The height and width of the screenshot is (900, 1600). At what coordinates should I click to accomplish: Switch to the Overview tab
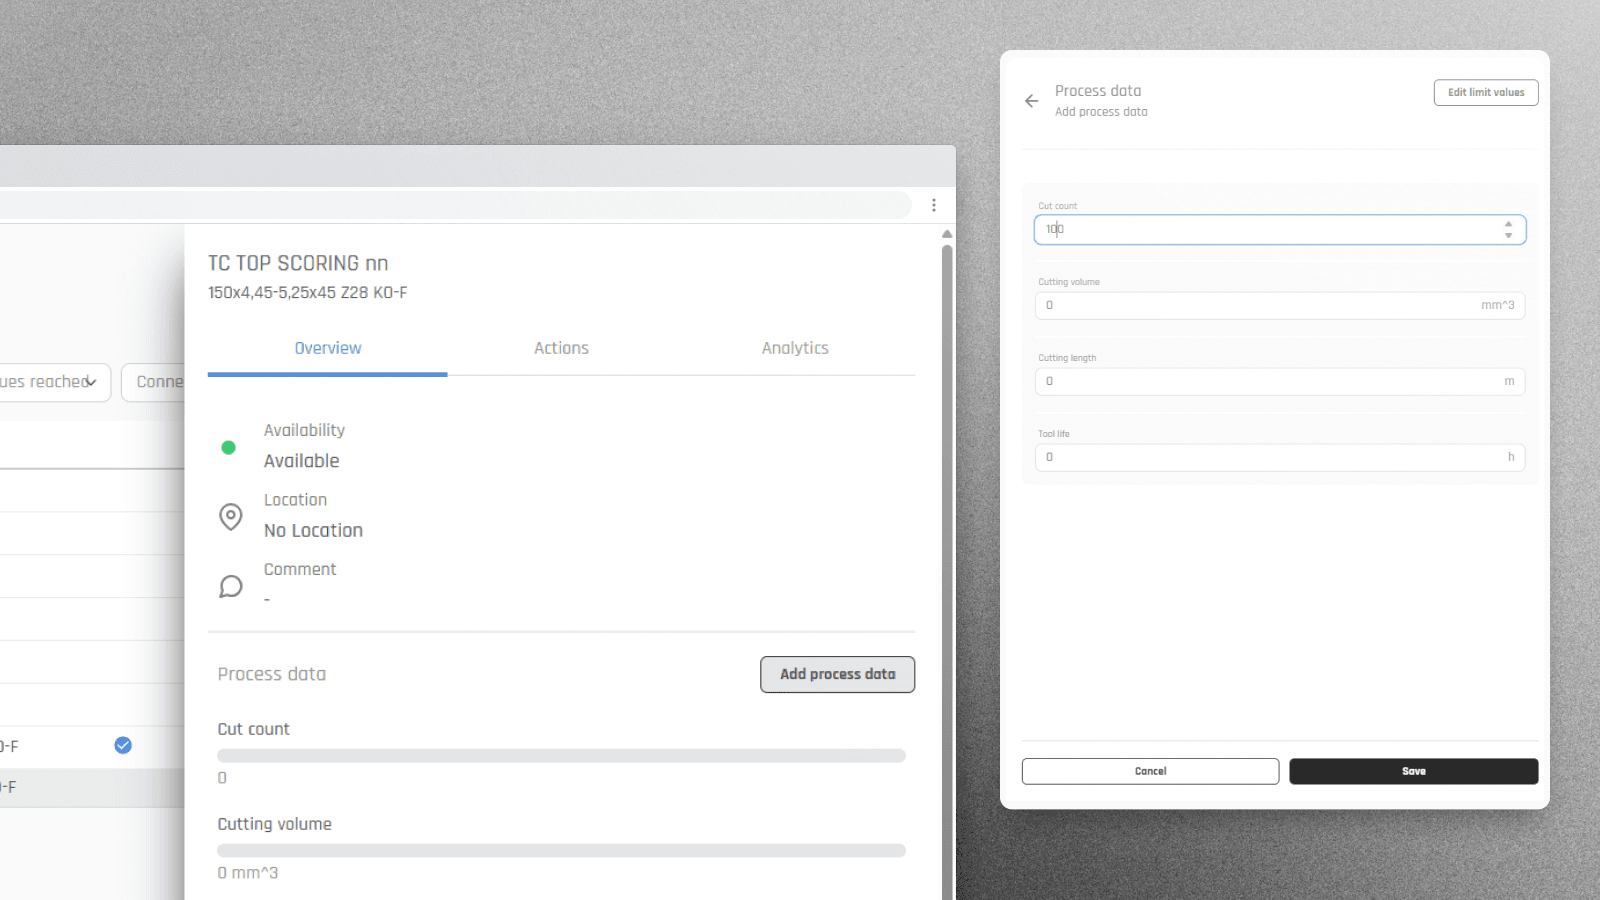[328, 348]
